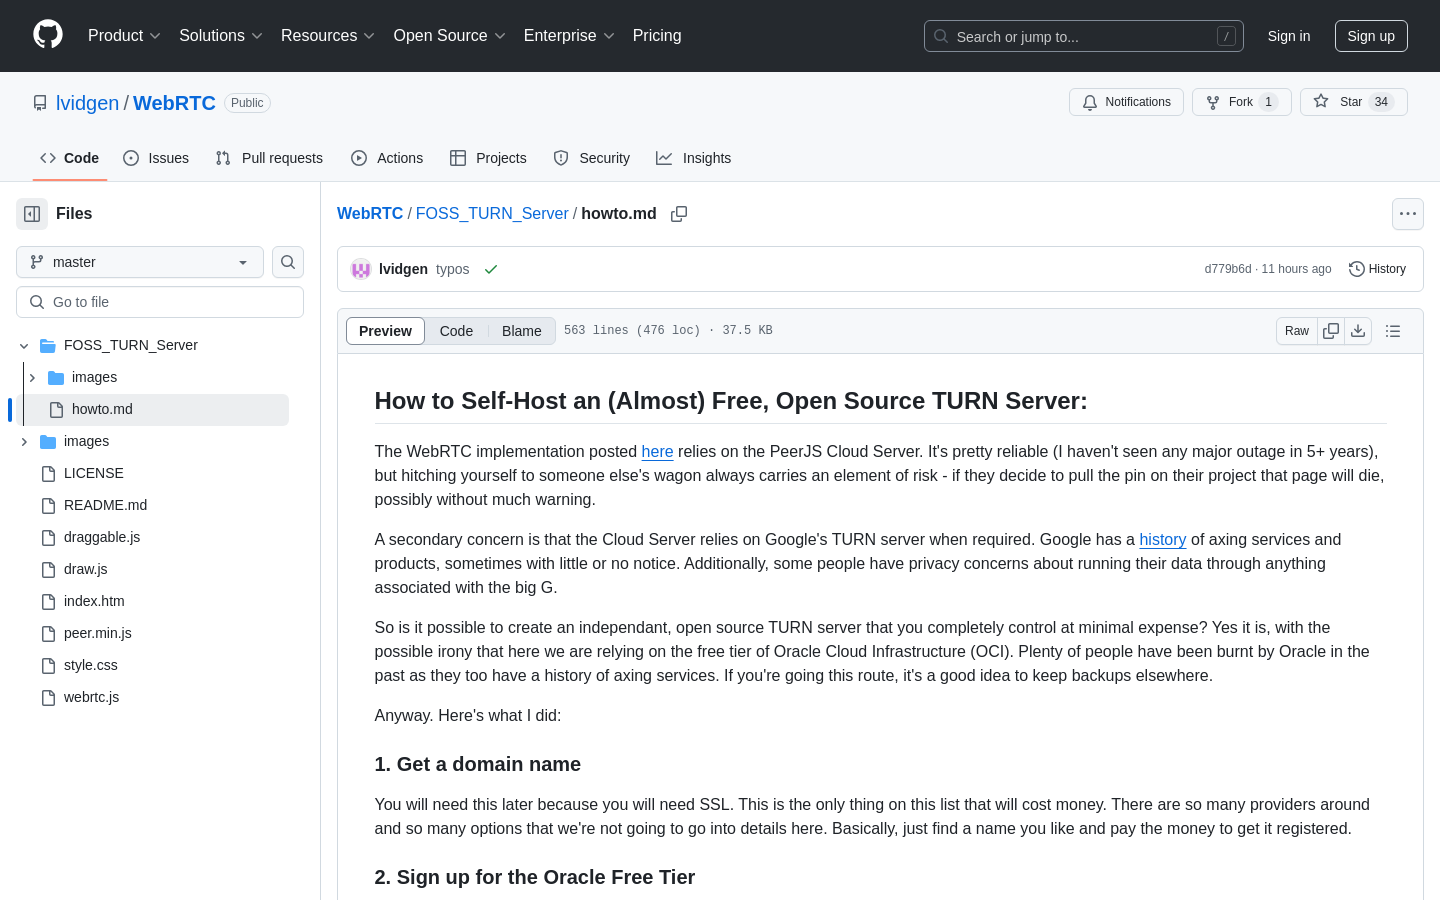The width and height of the screenshot is (1440, 900).
Task: Fork the repository
Action: pyautogui.click(x=1241, y=102)
